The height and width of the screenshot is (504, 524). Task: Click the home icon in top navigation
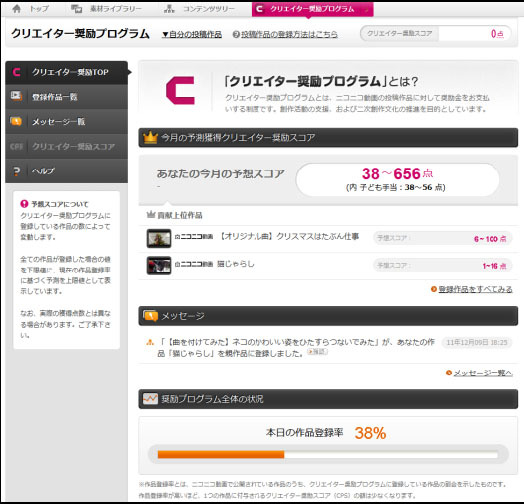point(16,9)
